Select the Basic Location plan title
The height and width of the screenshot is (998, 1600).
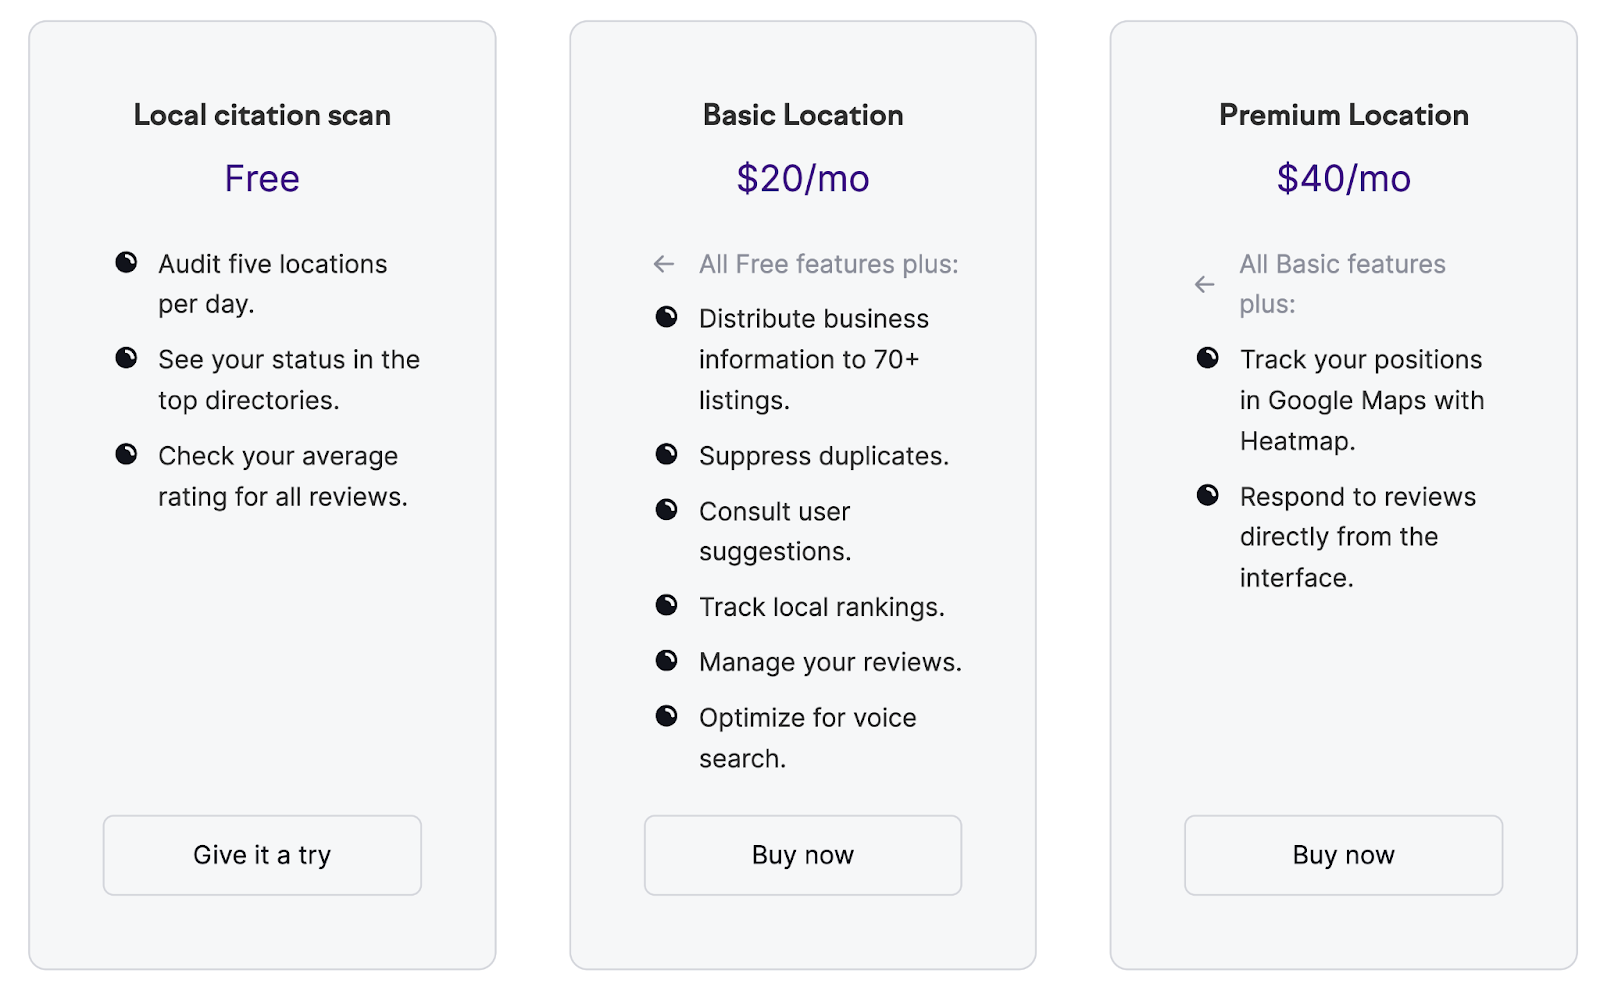(x=803, y=115)
